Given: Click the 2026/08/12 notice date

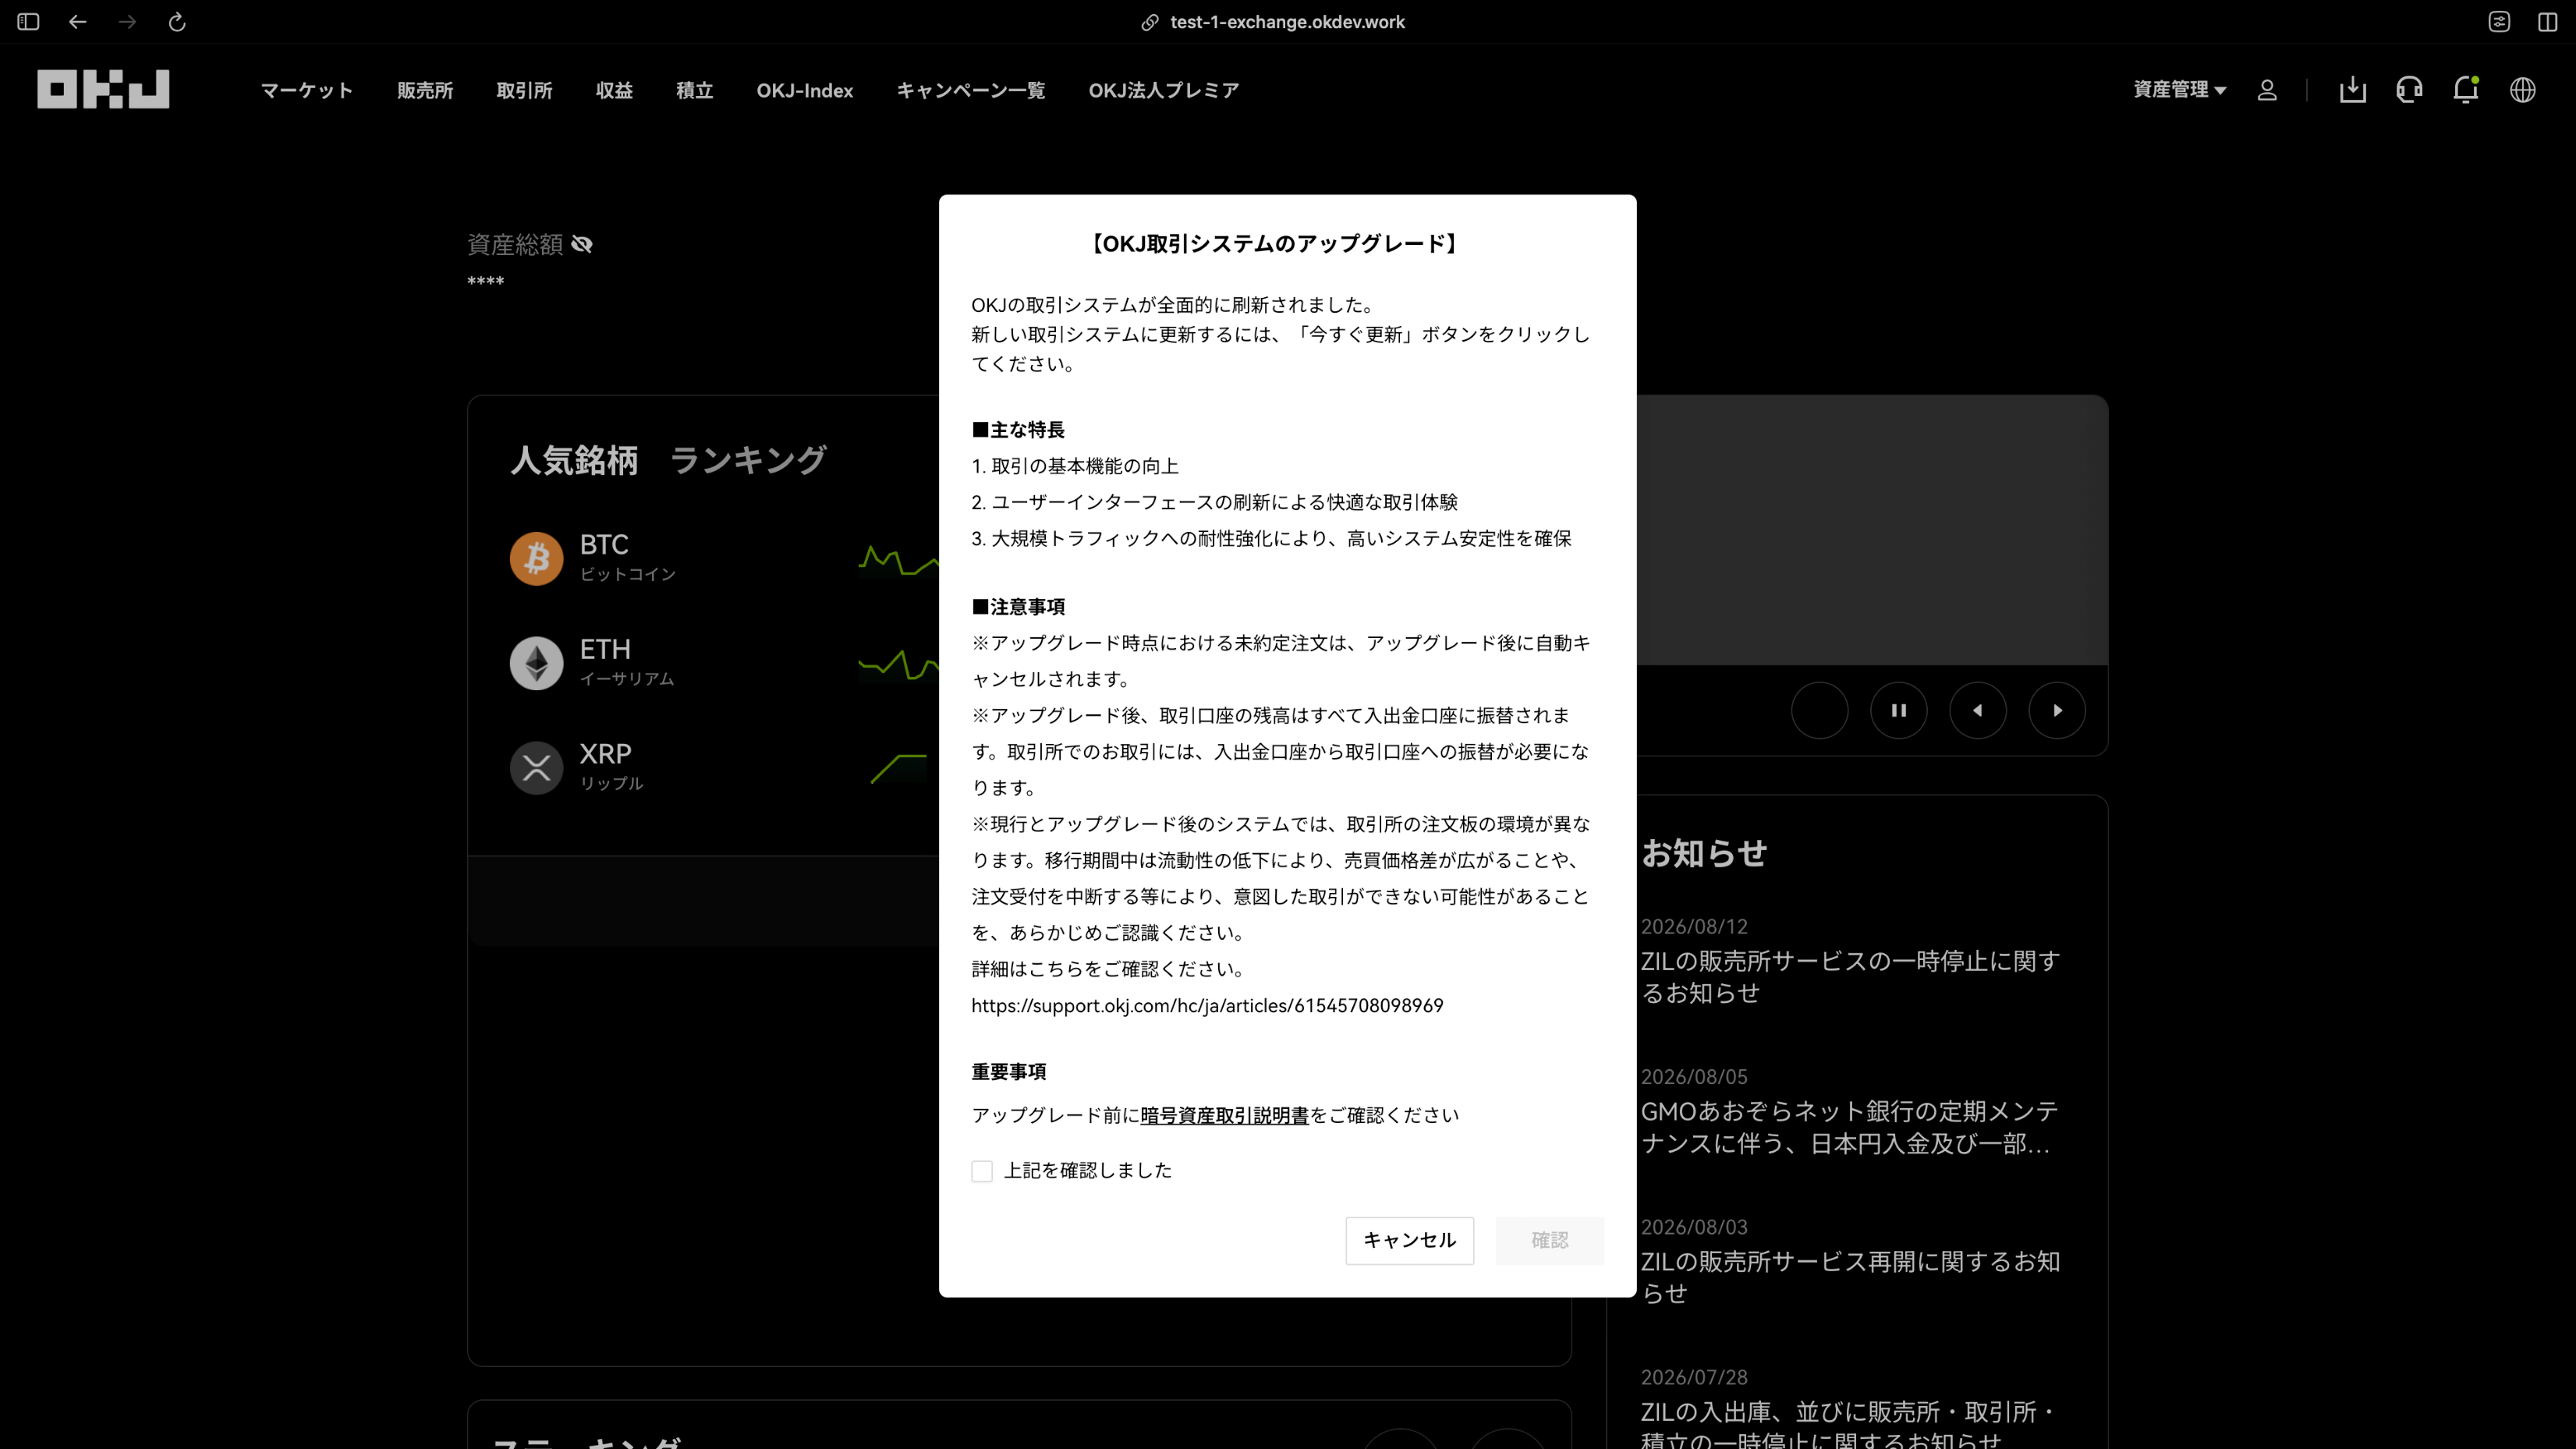Looking at the screenshot, I should click(x=1694, y=927).
